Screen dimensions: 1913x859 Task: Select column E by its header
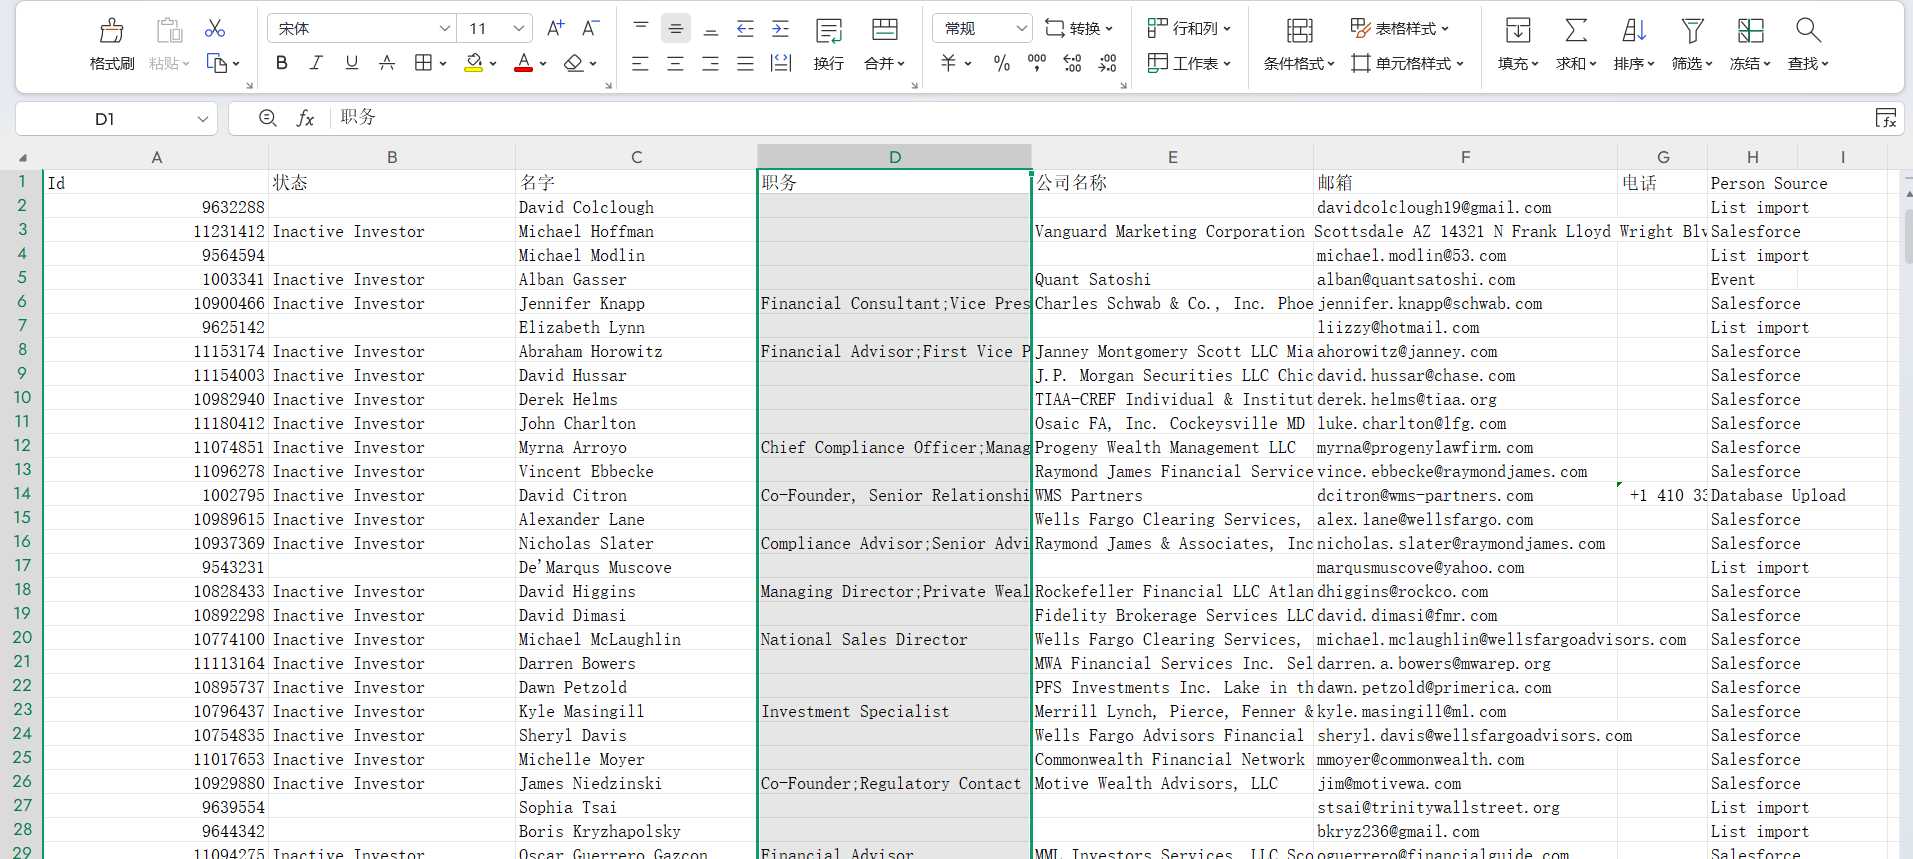point(1172,157)
